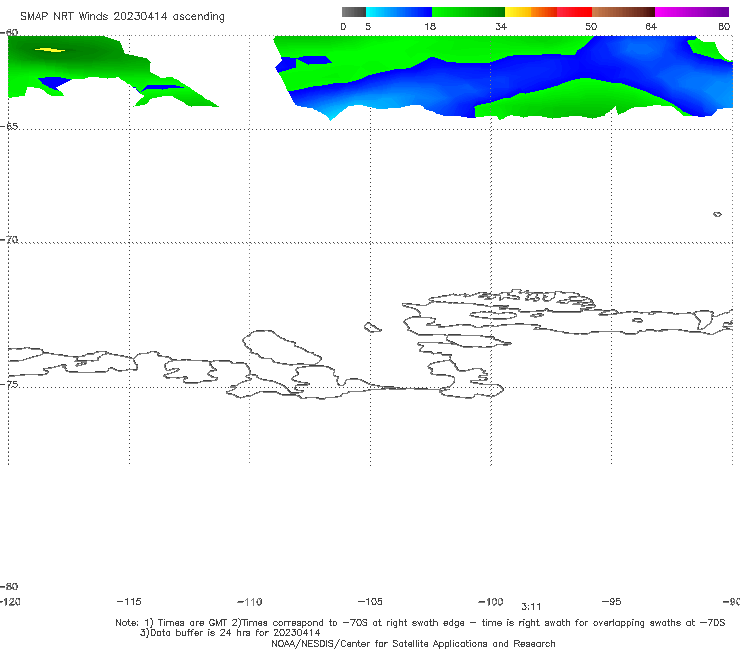
Task: Click the color bar label '50'
Action: 591,26
